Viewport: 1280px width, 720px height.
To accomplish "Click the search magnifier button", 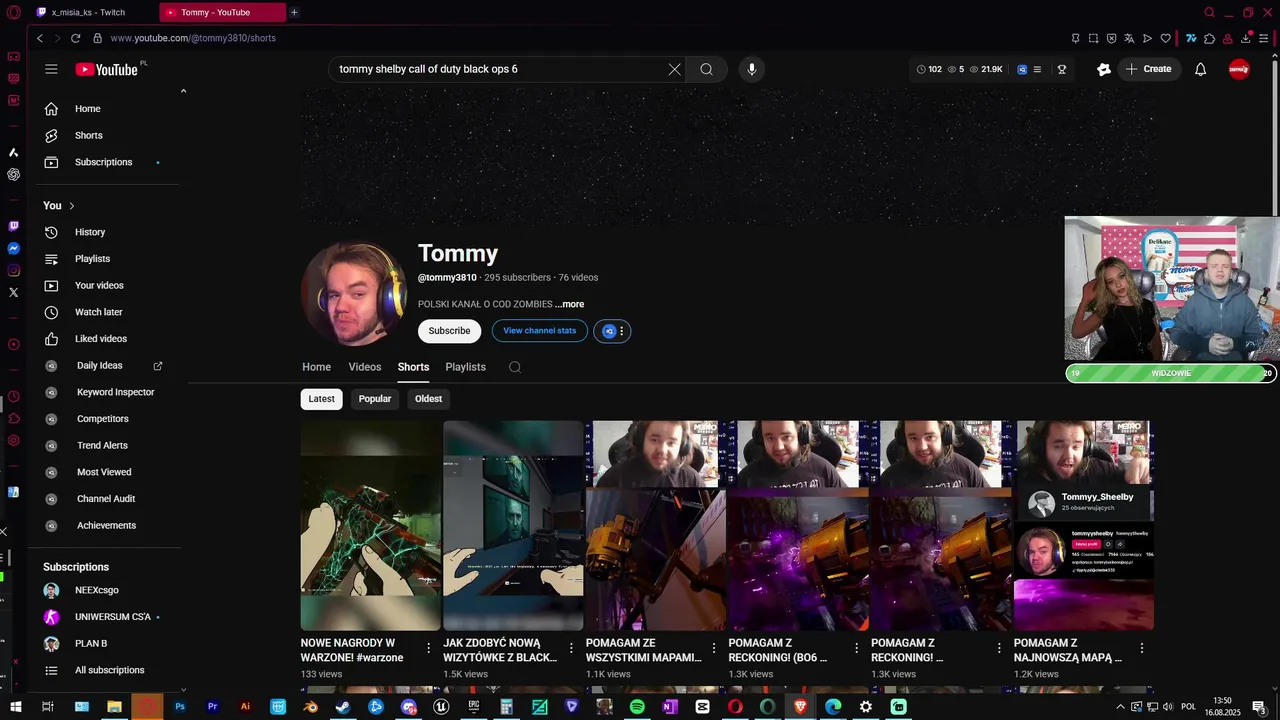I will click(x=706, y=69).
